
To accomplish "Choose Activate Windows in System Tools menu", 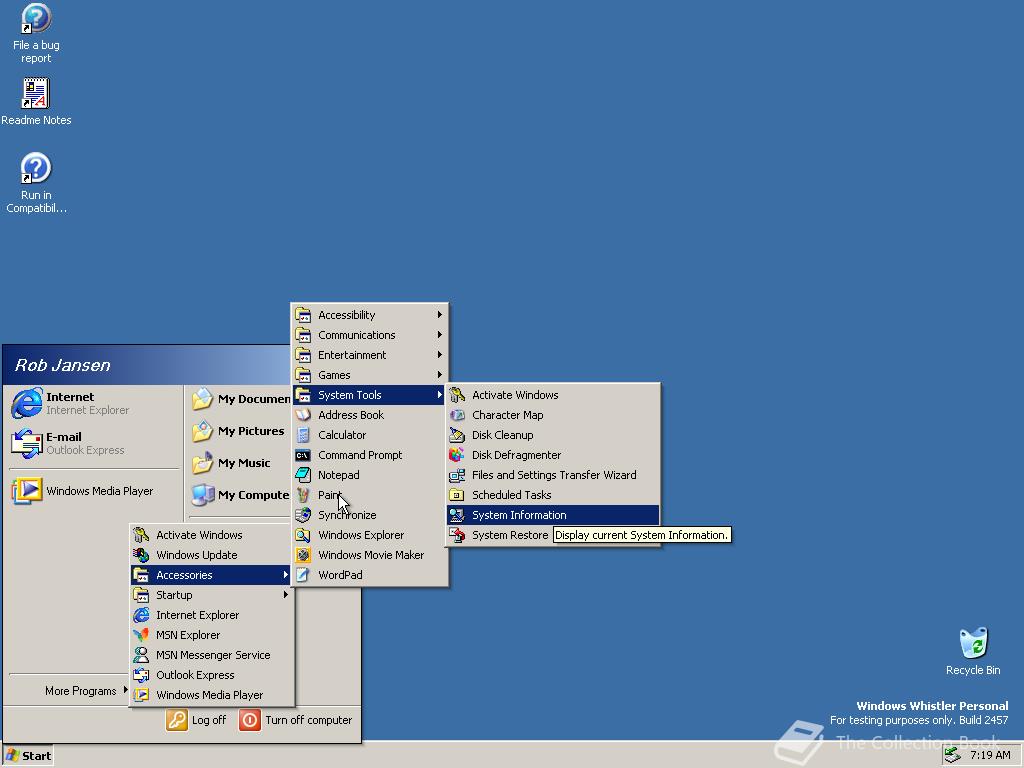I will coord(552,394).
